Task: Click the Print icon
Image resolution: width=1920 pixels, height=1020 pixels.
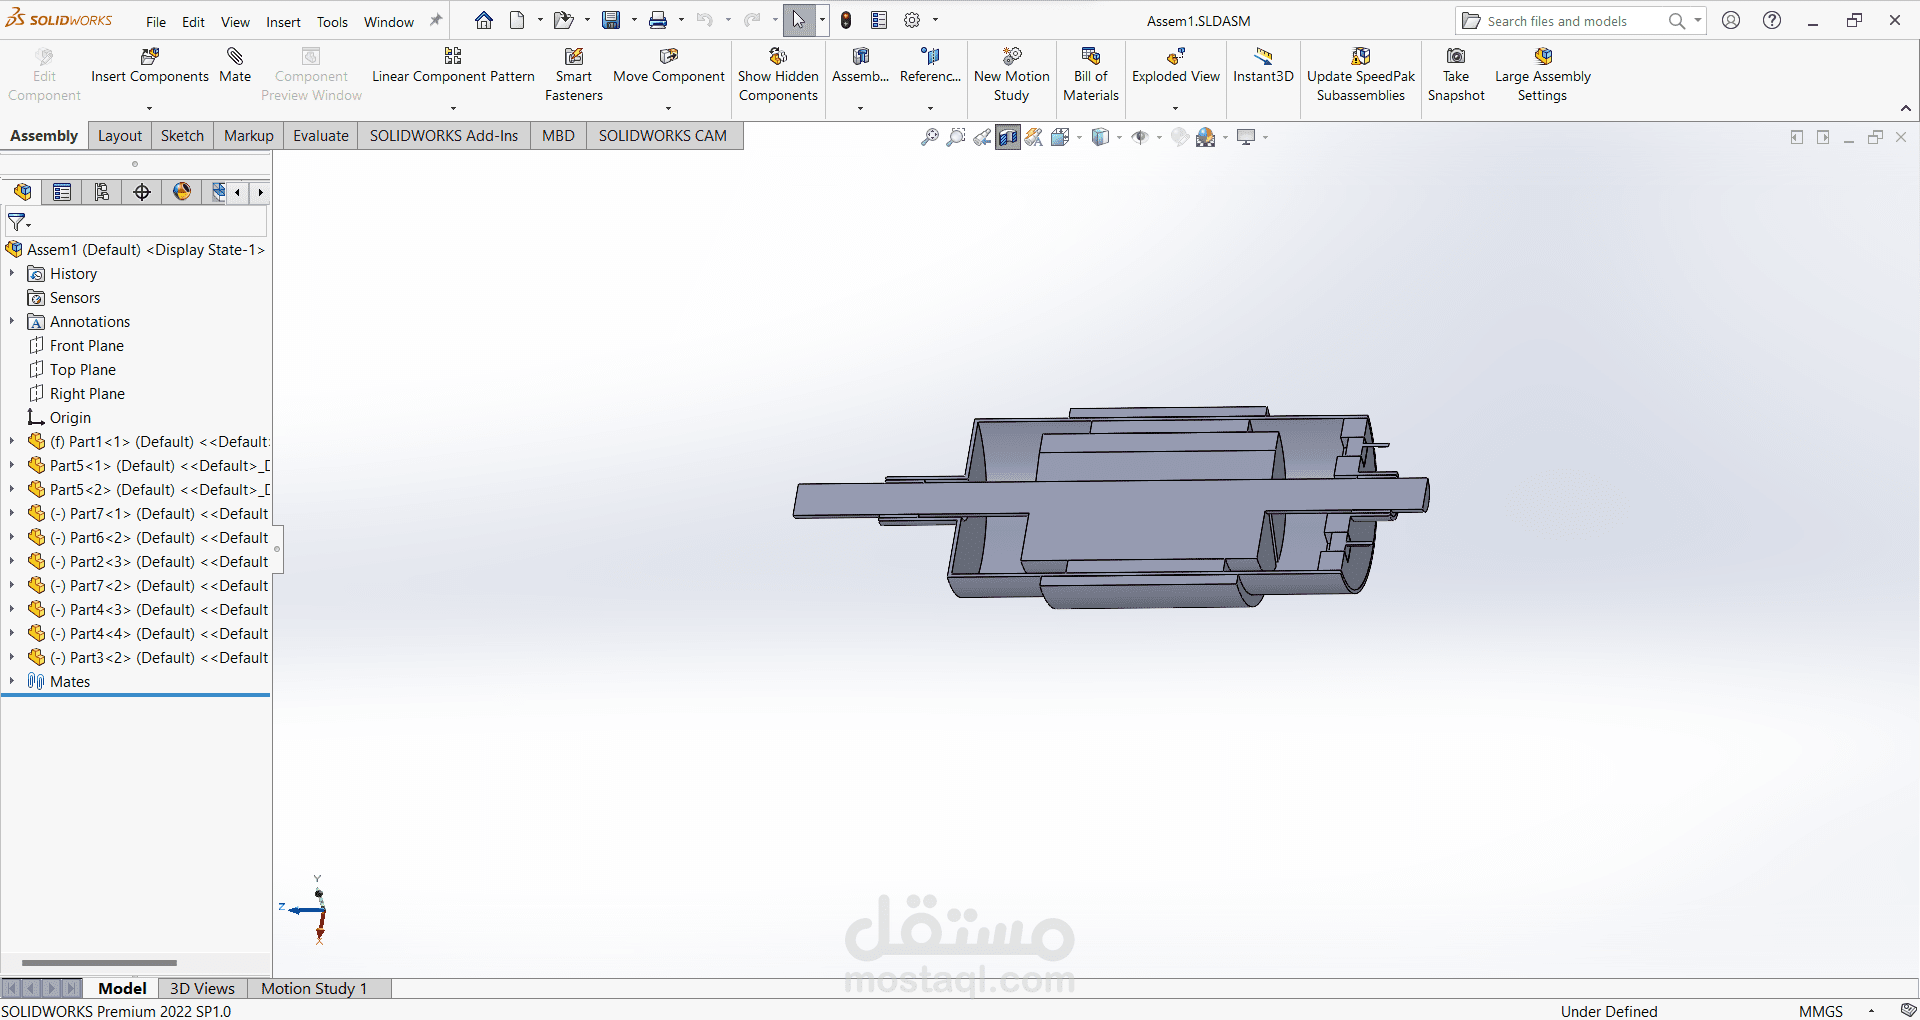Action: click(658, 20)
